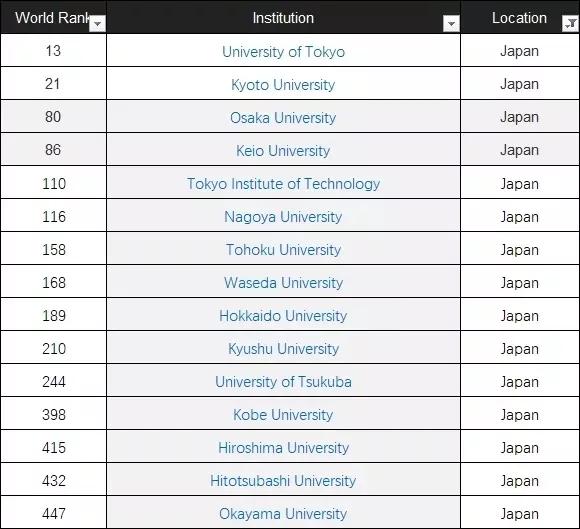Open the Nagoya University link

283,217
